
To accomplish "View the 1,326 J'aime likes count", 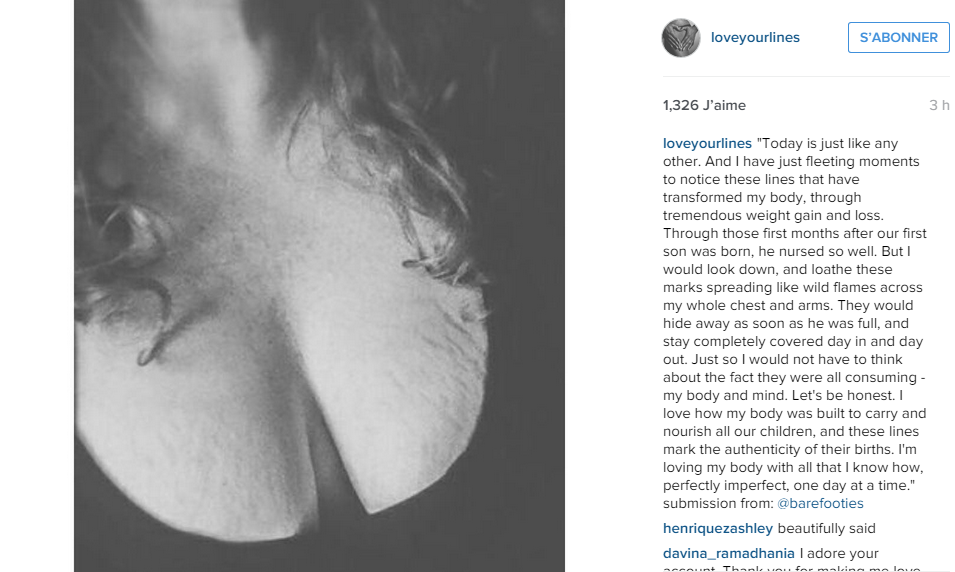I will (704, 105).
